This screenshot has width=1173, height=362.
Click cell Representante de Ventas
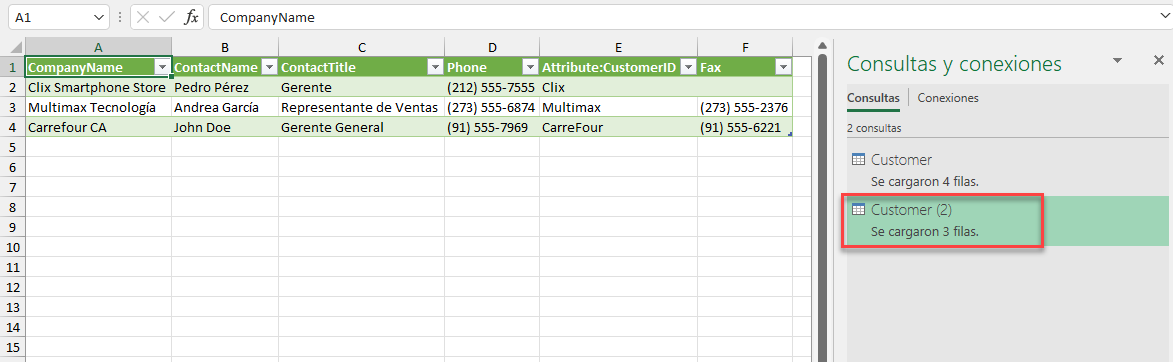point(361,107)
